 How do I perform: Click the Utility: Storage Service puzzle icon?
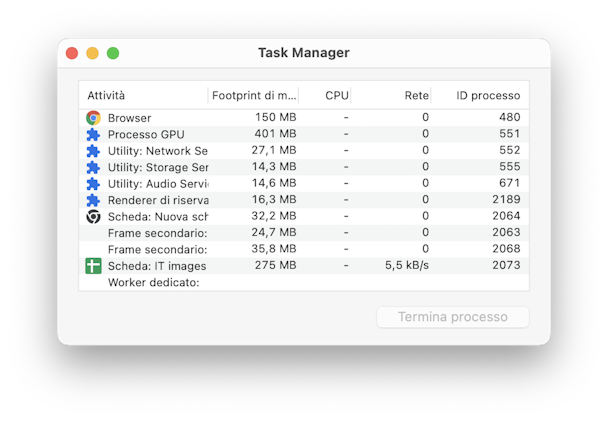coord(93,167)
